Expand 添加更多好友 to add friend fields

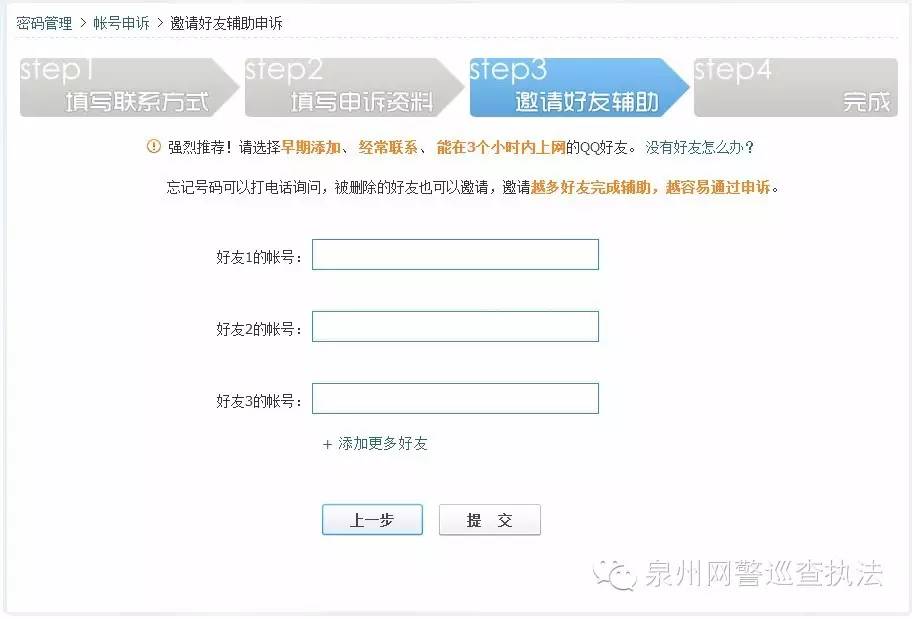[378, 443]
